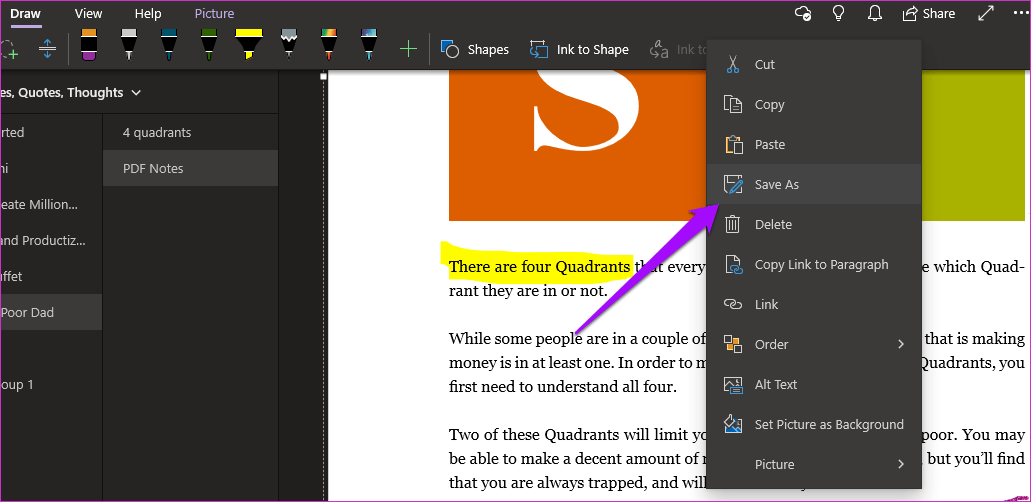Image resolution: width=1031 pixels, height=502 pixels.
Task: Choose Link from the context menu
Action: (x=814, y=305)
